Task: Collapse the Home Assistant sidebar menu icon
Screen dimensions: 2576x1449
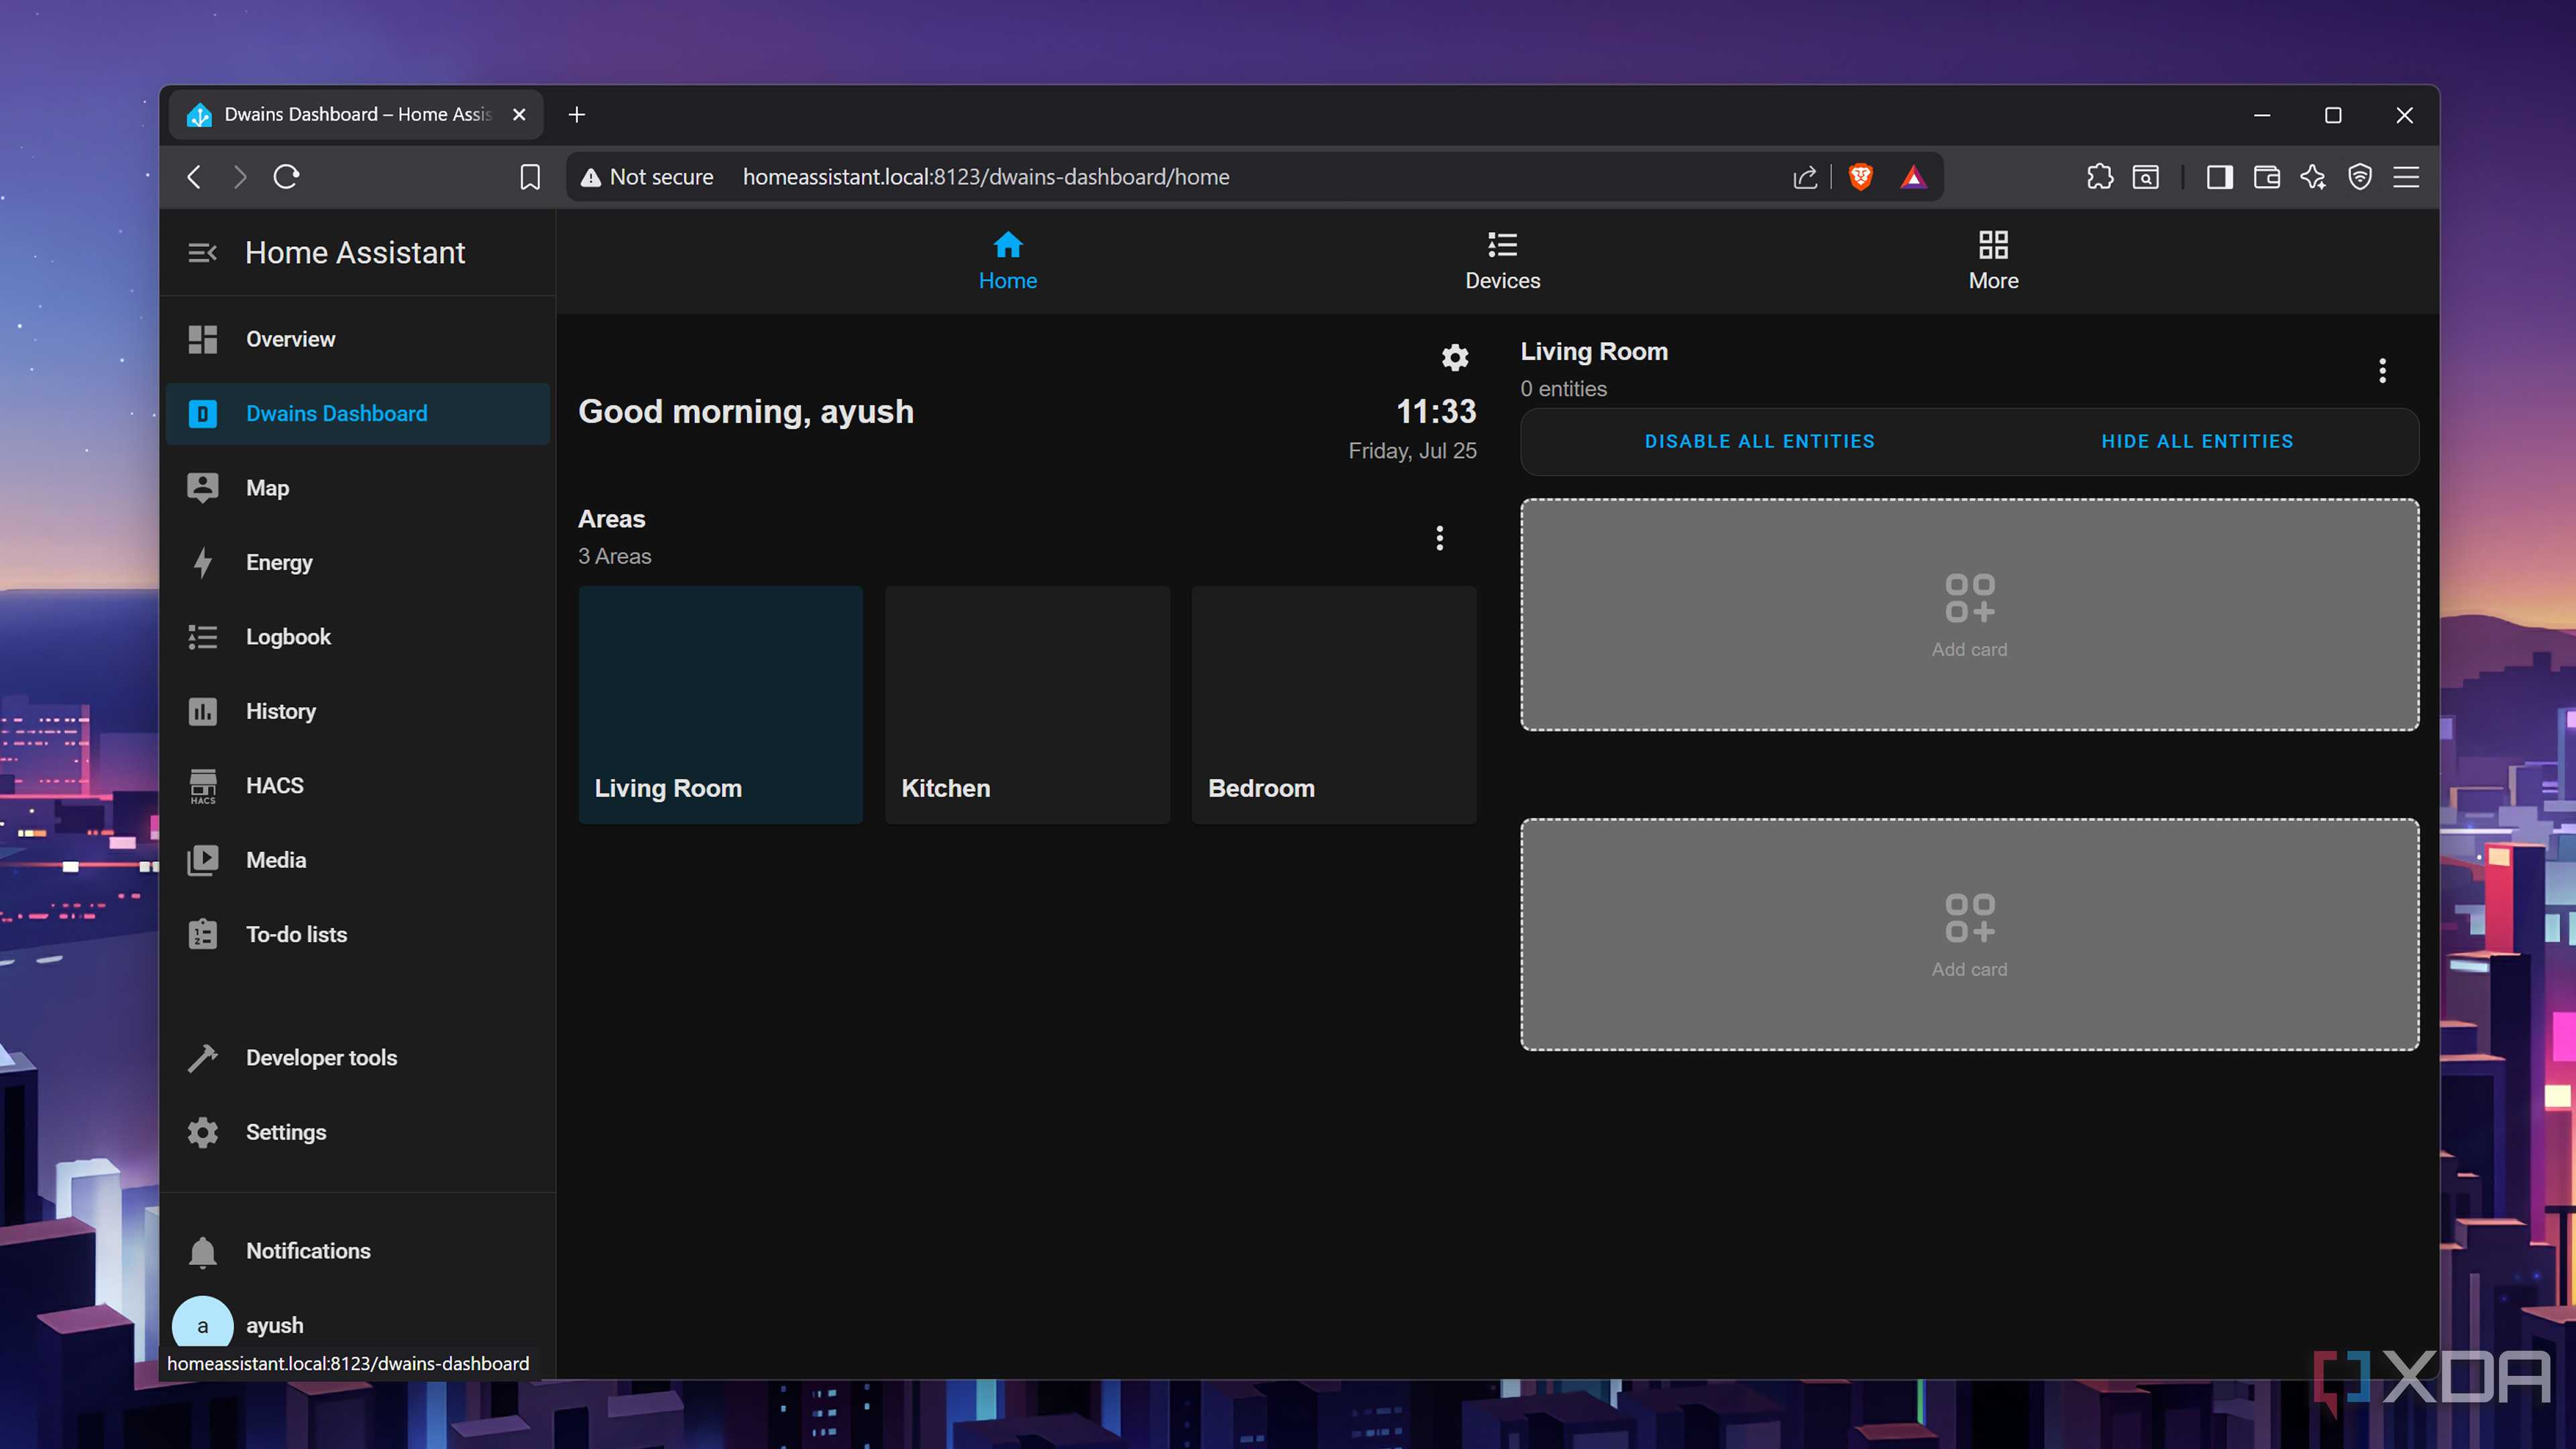Action: (203, 253)
